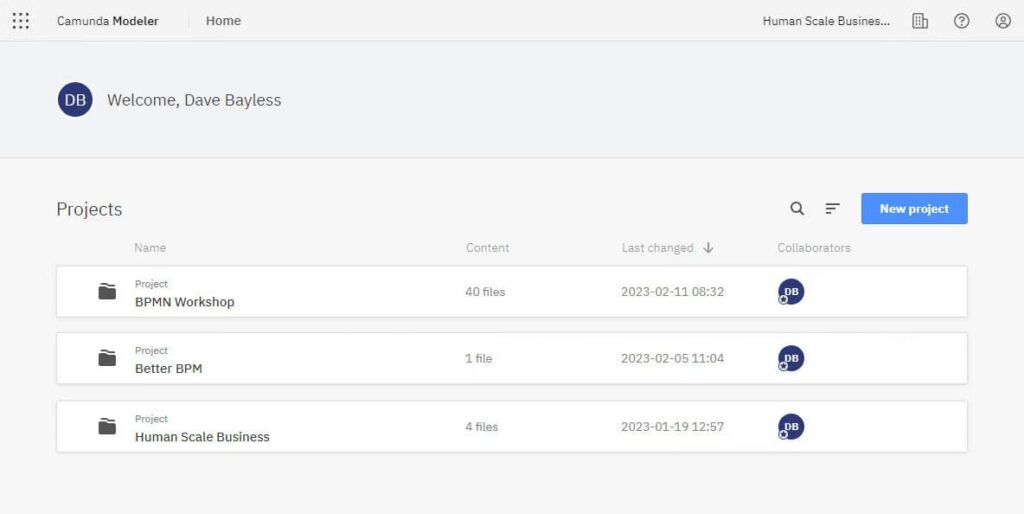The height and width of the screenshot is (514, 1024).
Task: Open the help question mark icon
Action: tap(962, 20)
